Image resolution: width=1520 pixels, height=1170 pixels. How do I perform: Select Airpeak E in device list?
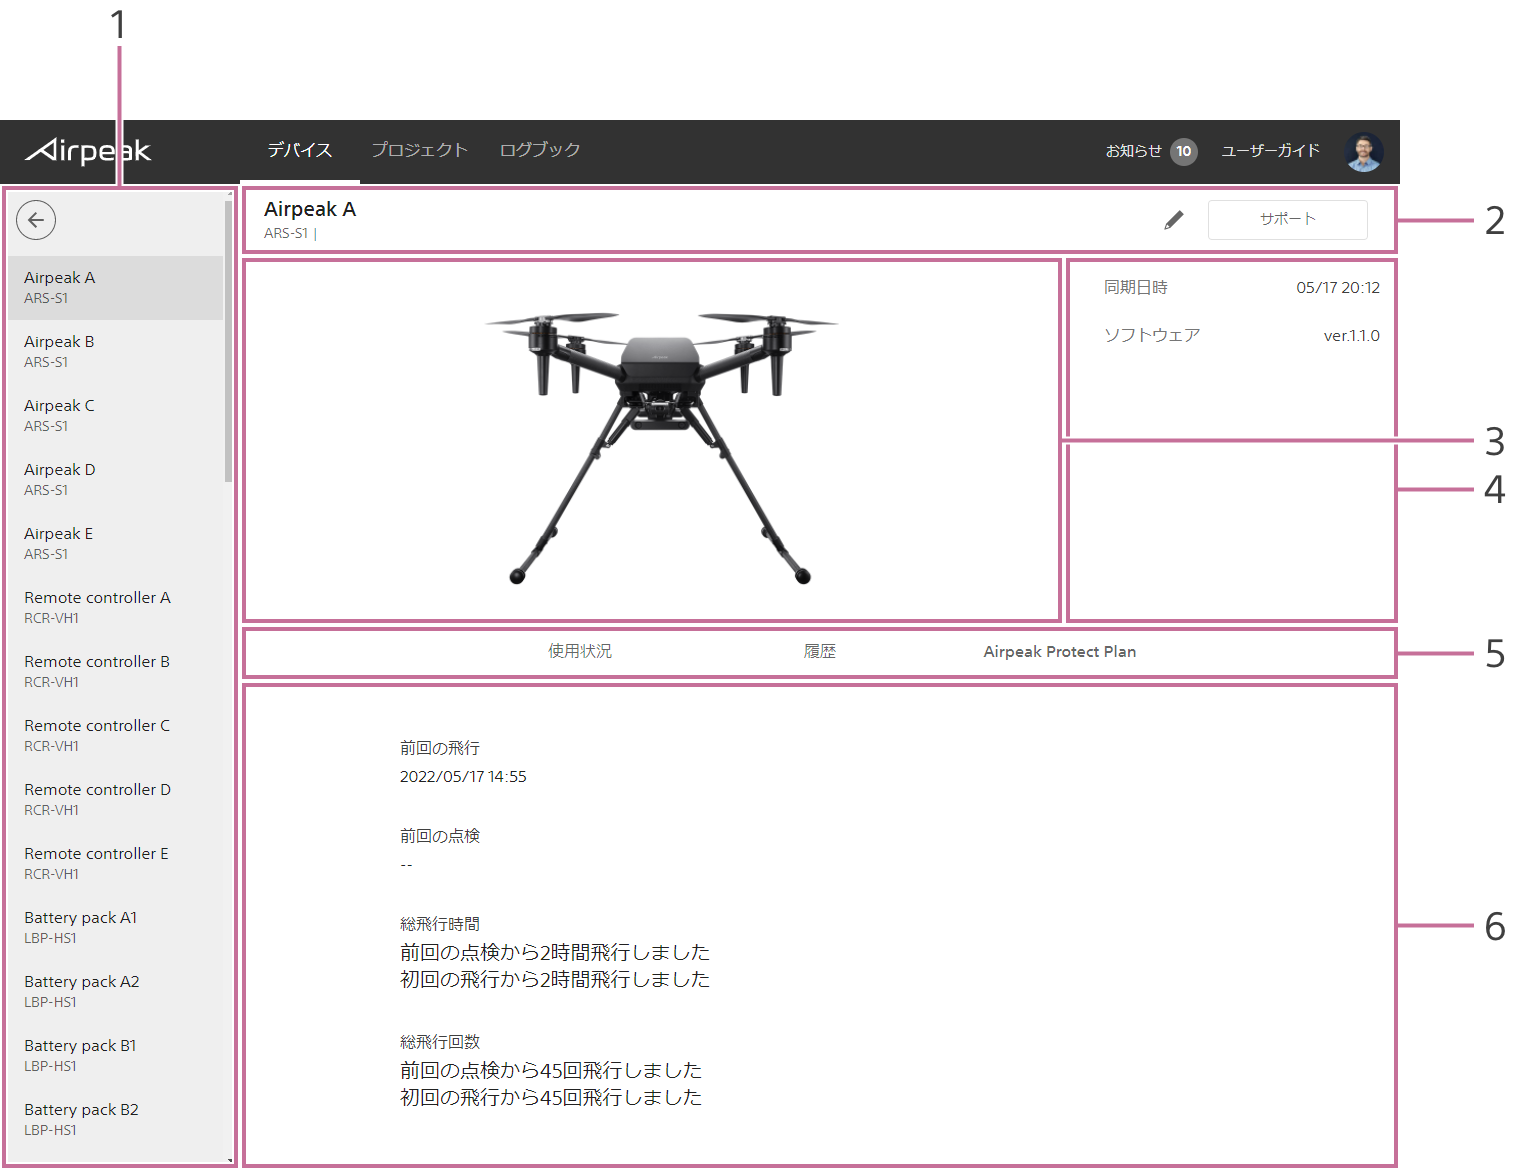pos(116,544)
